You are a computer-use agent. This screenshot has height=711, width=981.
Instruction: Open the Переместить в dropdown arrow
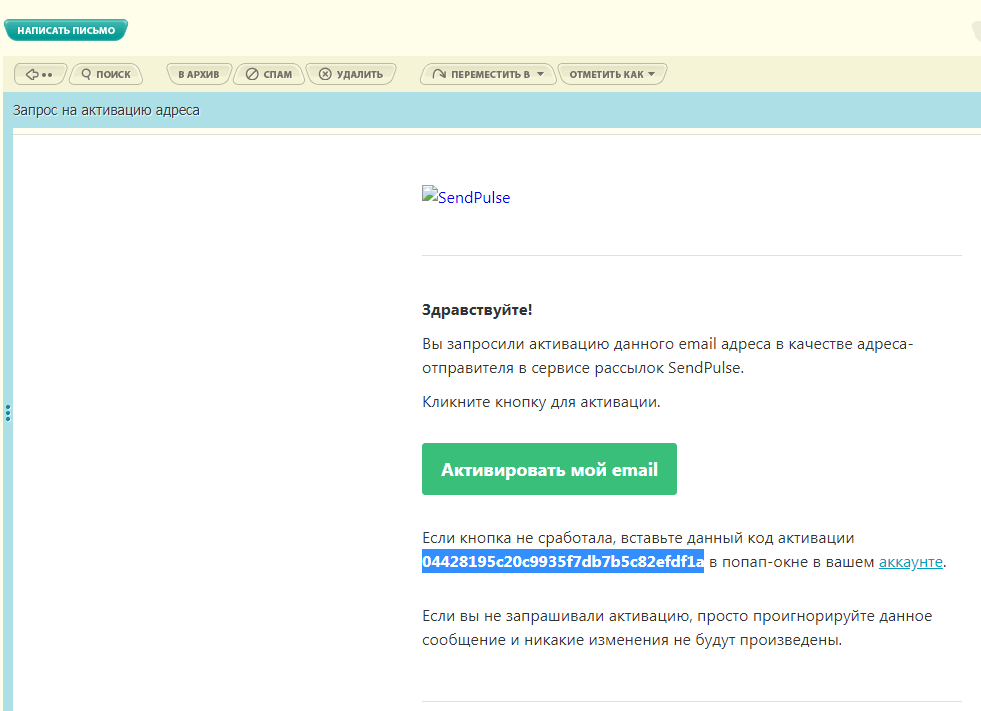(541, 74)
